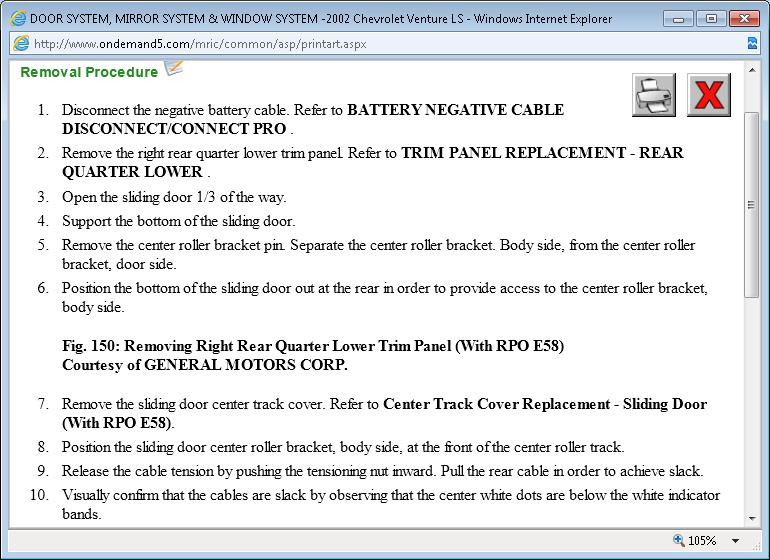Click 'Position the bottom of the sliding door' step

(x=385, y=297)
